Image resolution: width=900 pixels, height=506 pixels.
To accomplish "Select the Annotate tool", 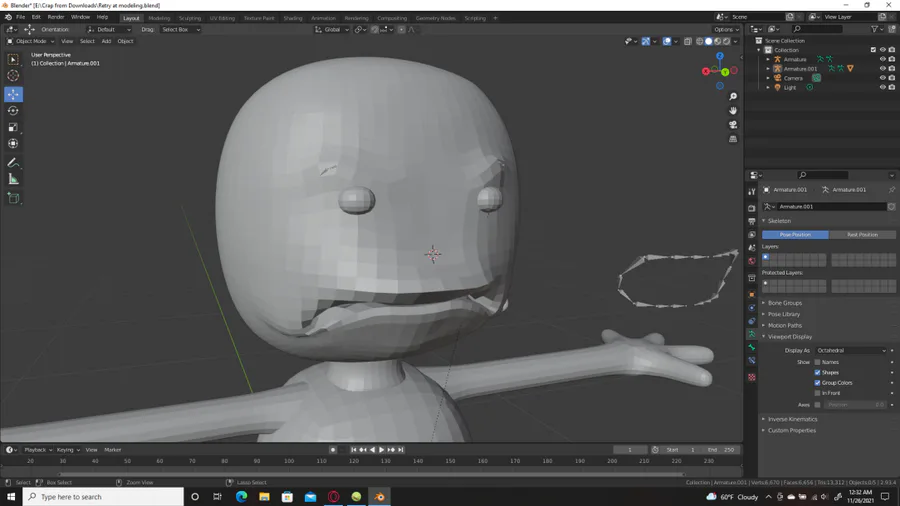I will click(13, 163).
